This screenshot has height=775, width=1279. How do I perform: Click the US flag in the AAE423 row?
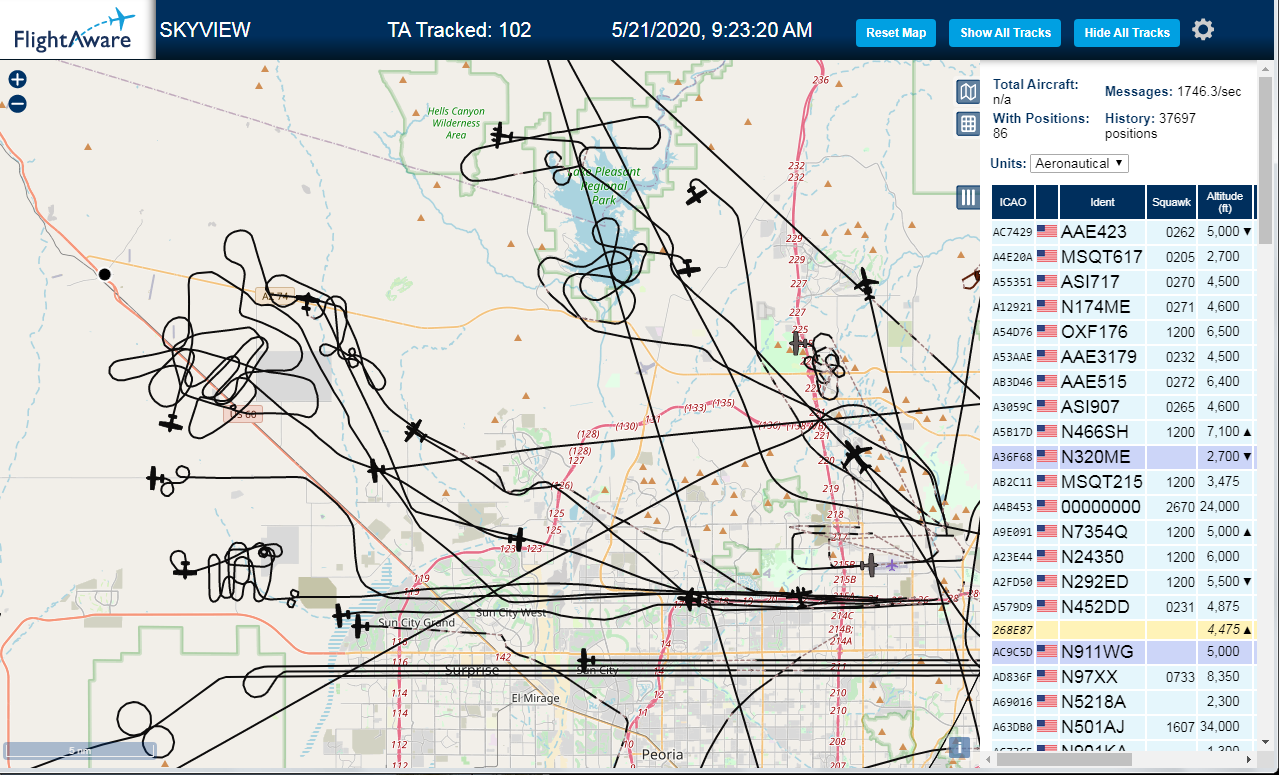coord(1047,231)
